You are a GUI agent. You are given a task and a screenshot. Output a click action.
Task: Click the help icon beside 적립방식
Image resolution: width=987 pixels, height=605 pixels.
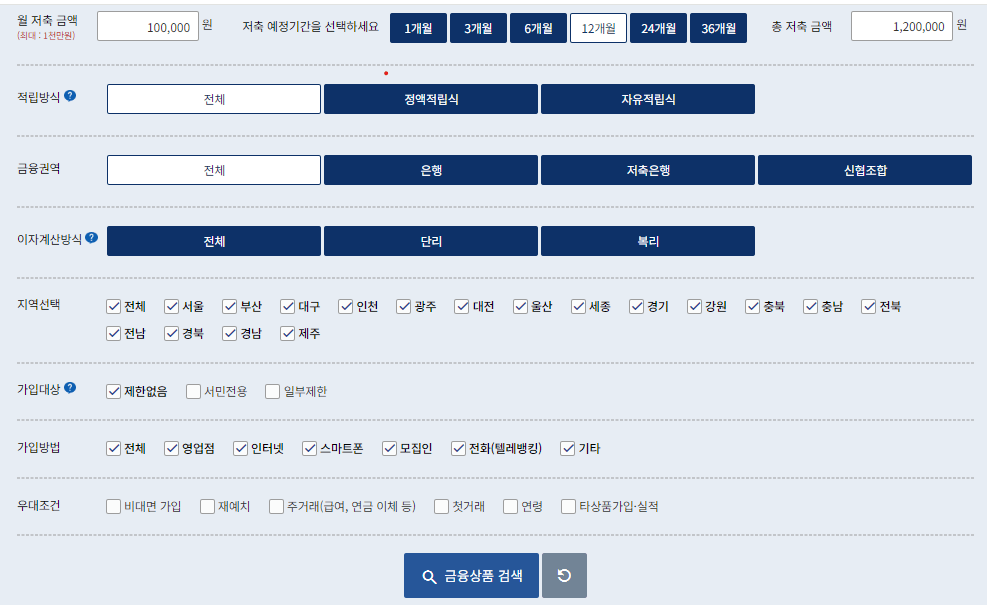(x=71, y=96)
